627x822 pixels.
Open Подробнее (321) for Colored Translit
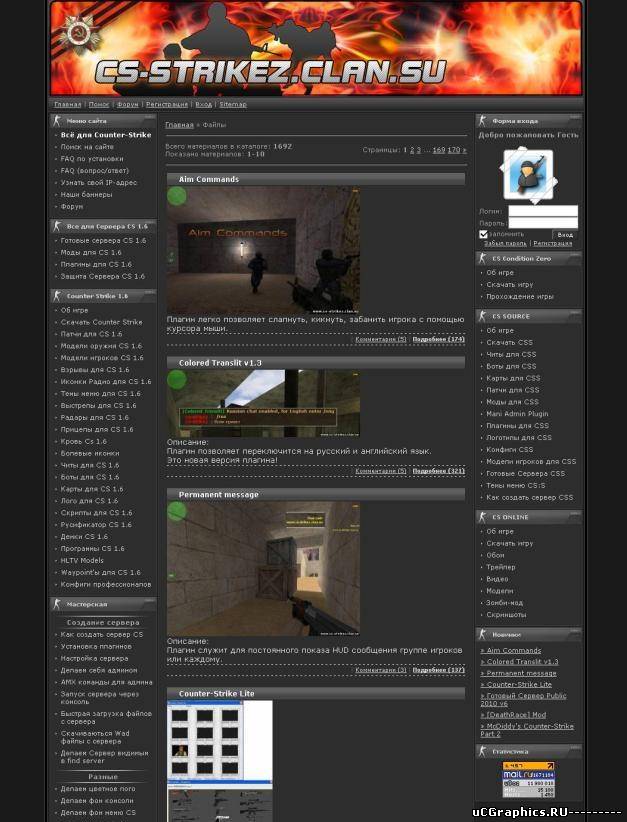438,471
